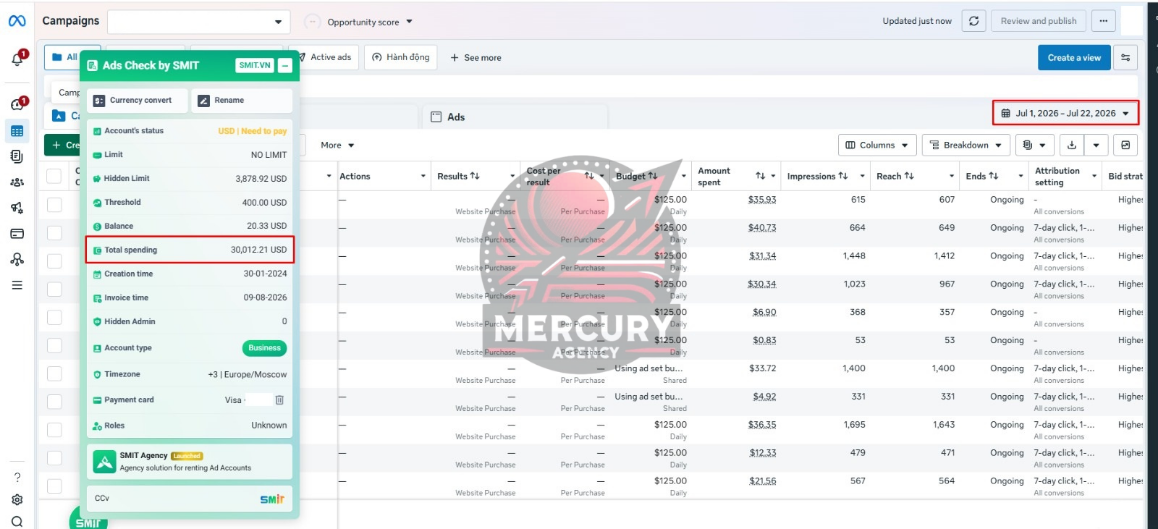Viewport: 1158px width, 529px height.
Task: Click the SMIT Agency logo icon
Action: (x=104, y=461)
